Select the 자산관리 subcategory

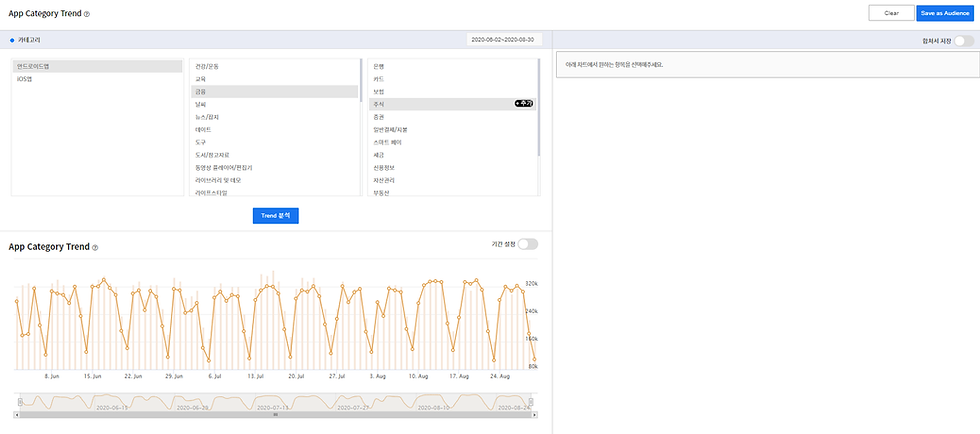(452, 180)
